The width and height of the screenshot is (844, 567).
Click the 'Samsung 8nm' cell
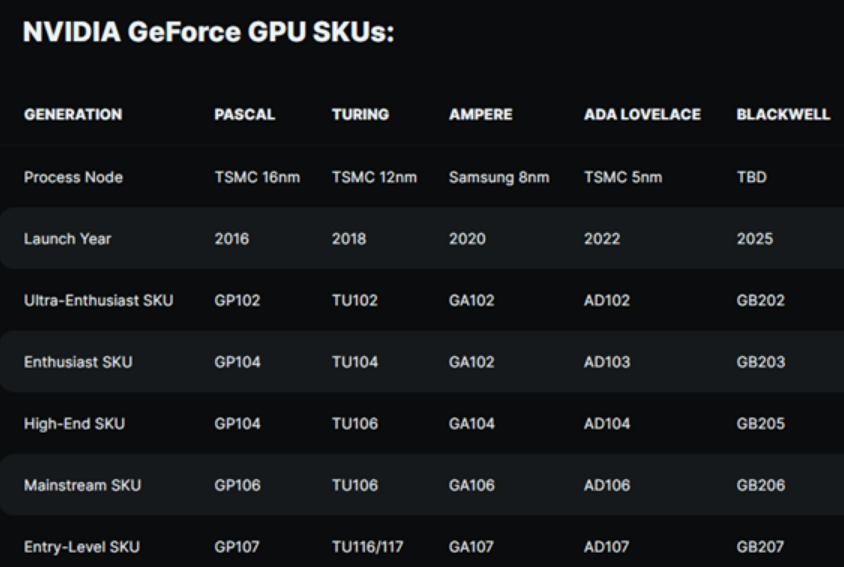tap(499, 177)
